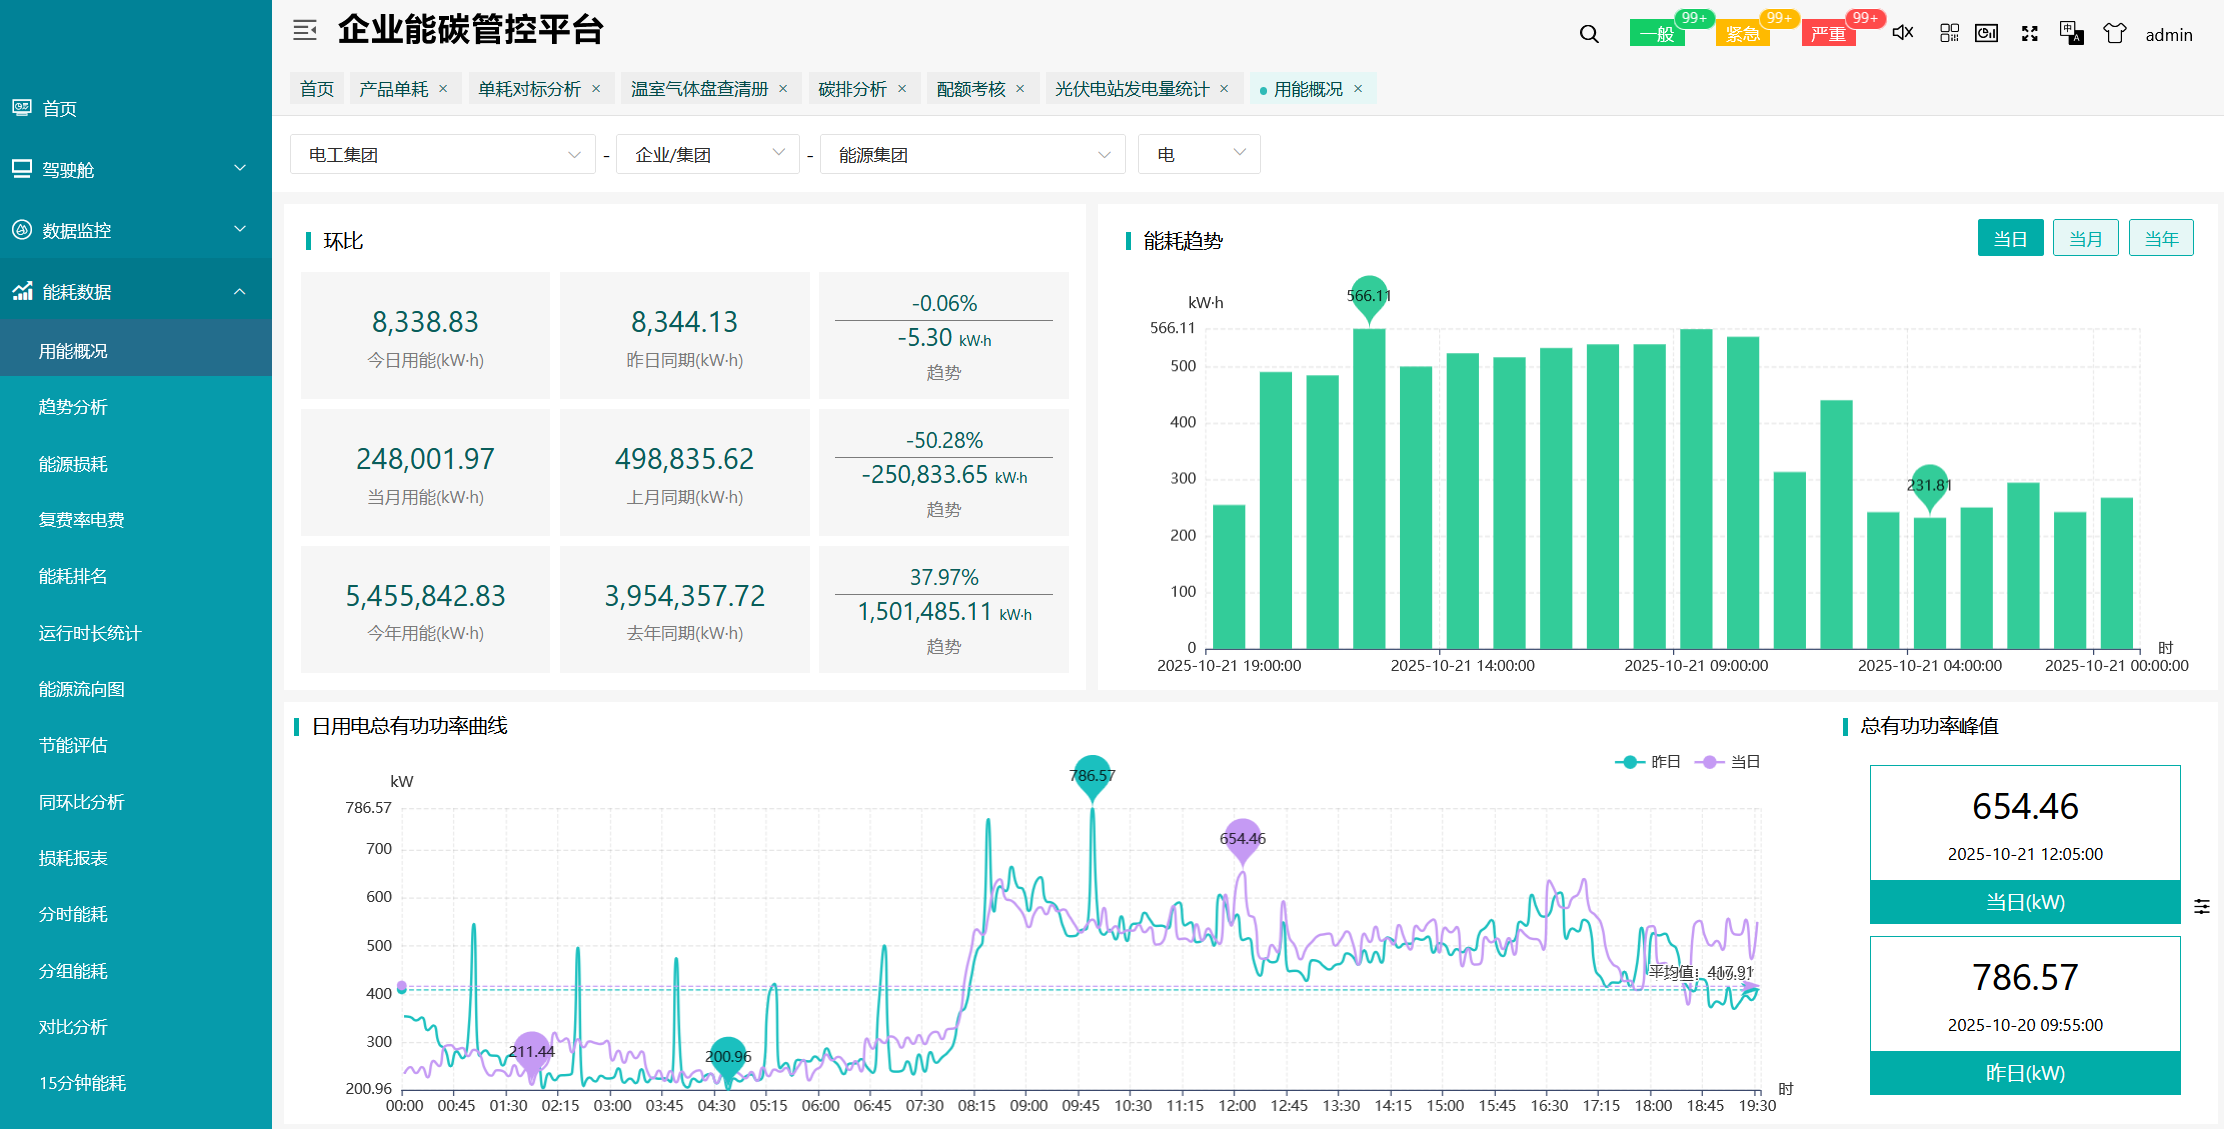Toggle the alarm sound mute icon
The width and height of the screenshot is (2224, 1129).
(1903, 33)
